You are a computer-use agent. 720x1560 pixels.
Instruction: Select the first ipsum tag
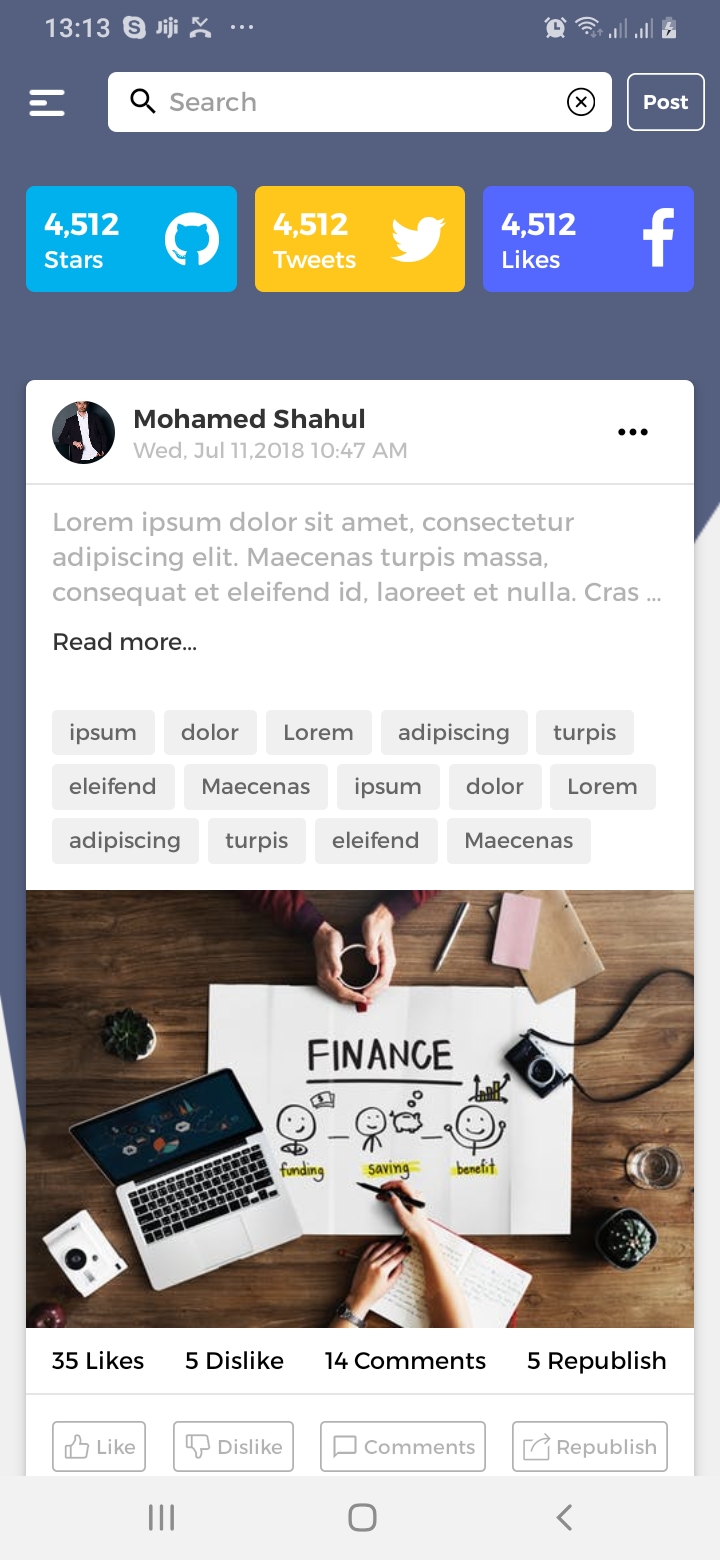[x=103, y=733]
